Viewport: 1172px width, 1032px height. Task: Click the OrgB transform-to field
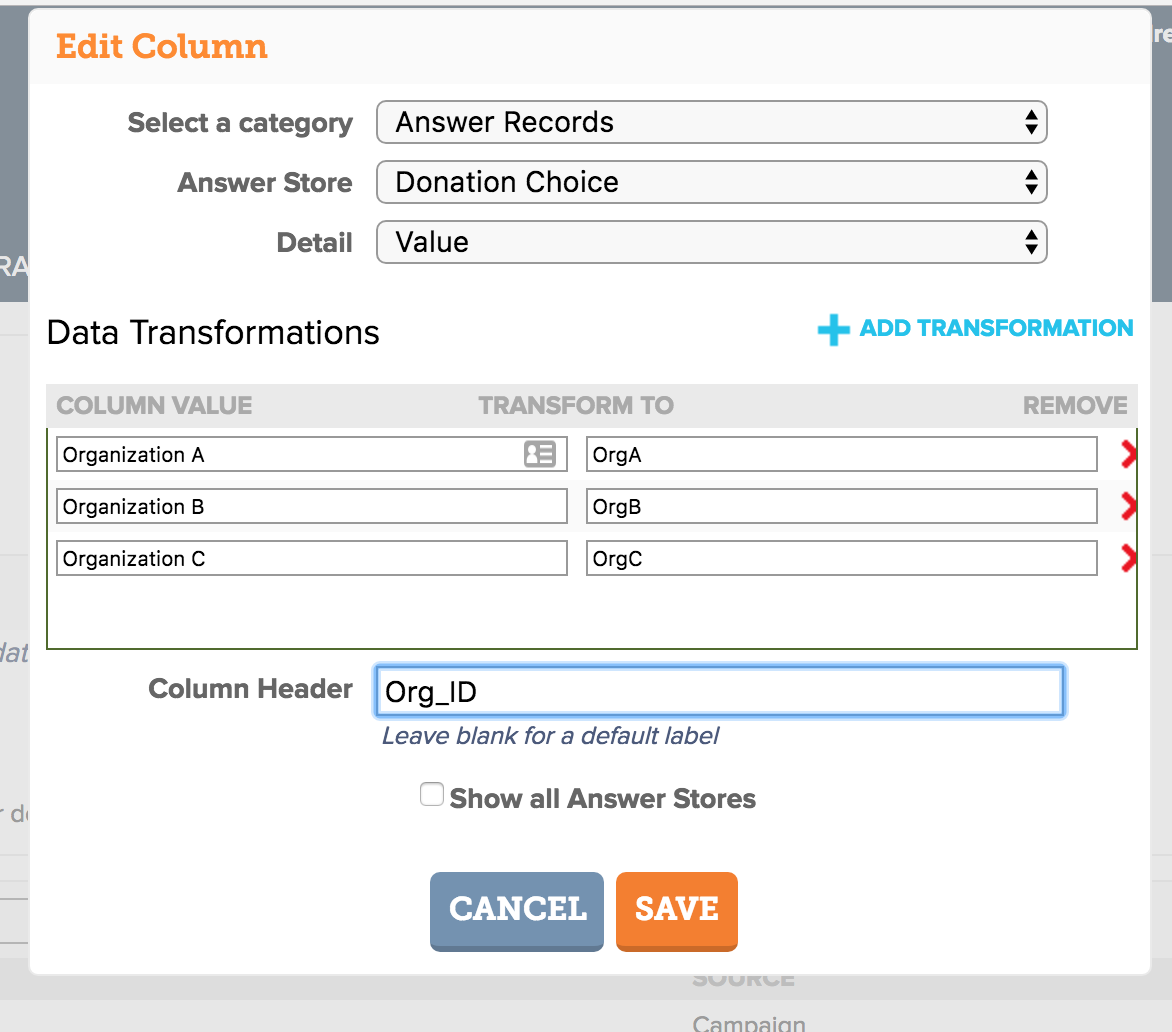[842, 507]
